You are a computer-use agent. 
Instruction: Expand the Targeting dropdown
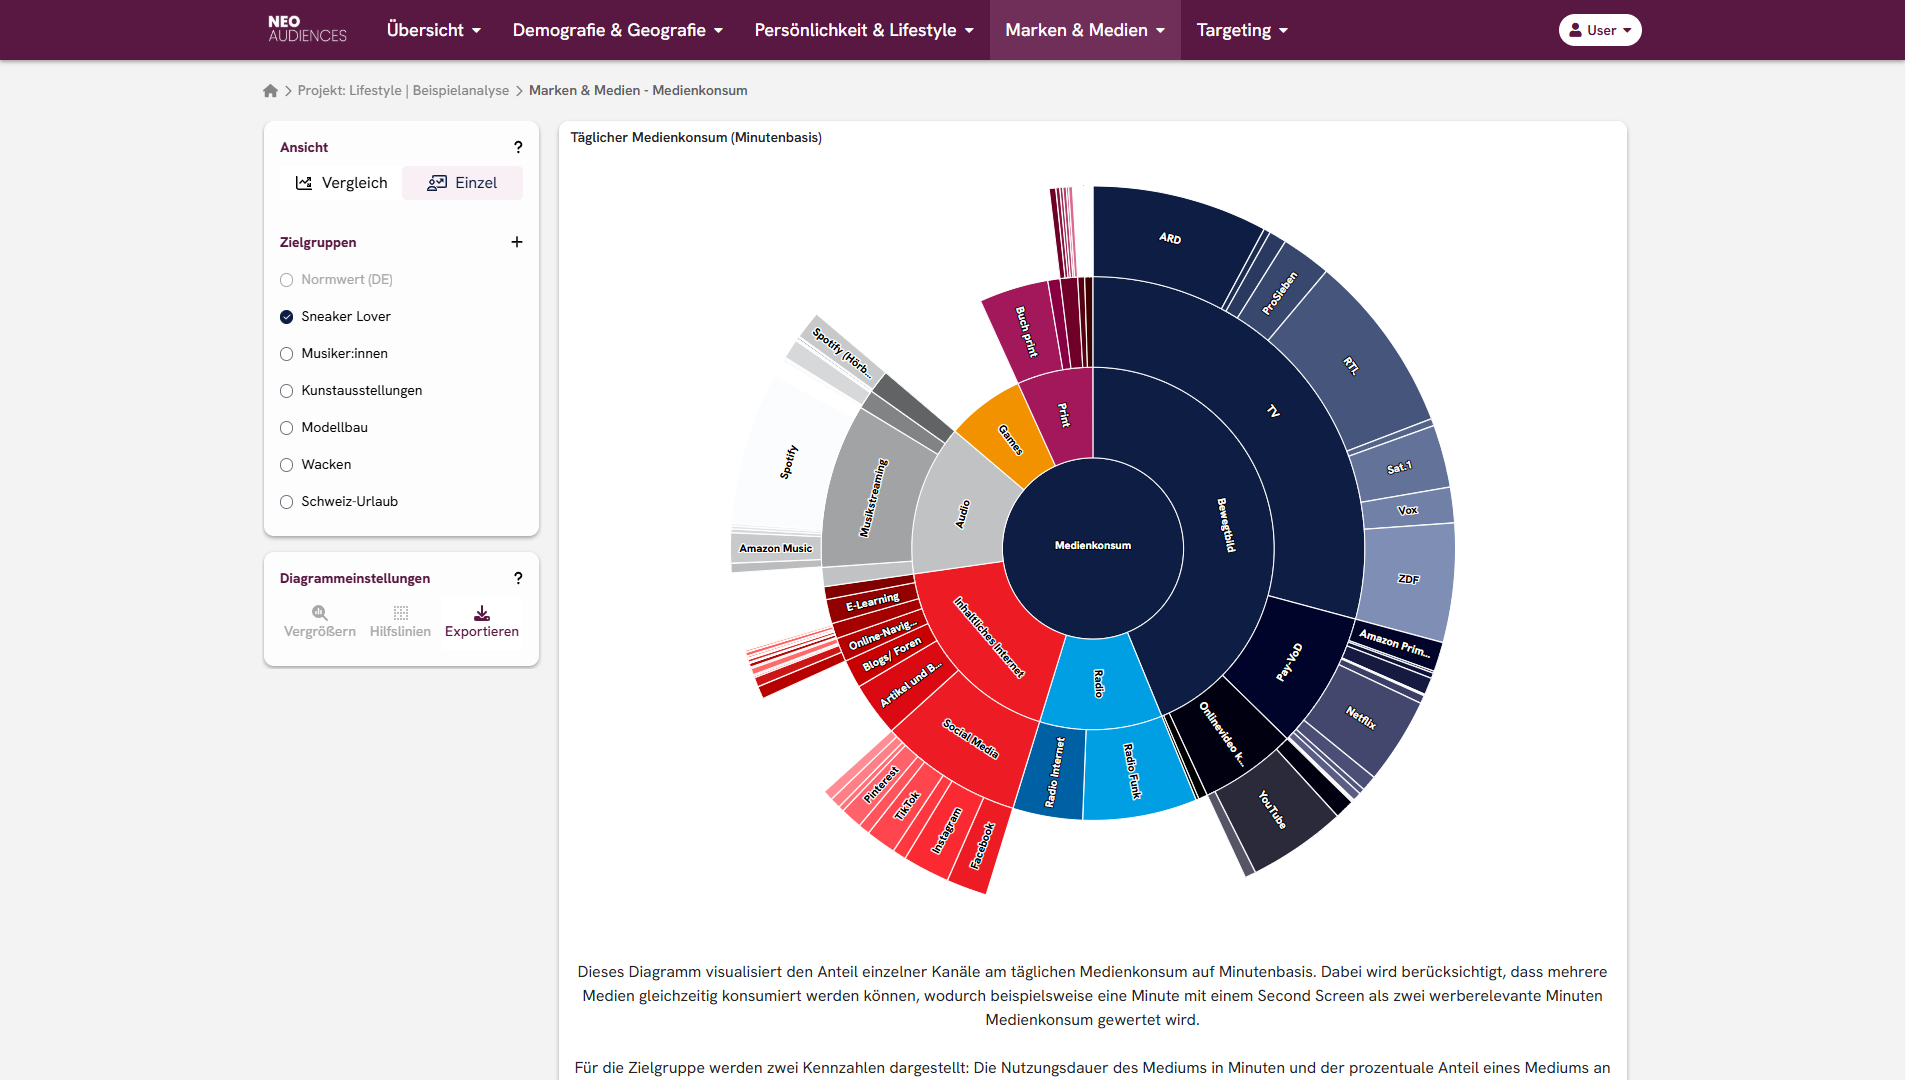point(1242,30)
